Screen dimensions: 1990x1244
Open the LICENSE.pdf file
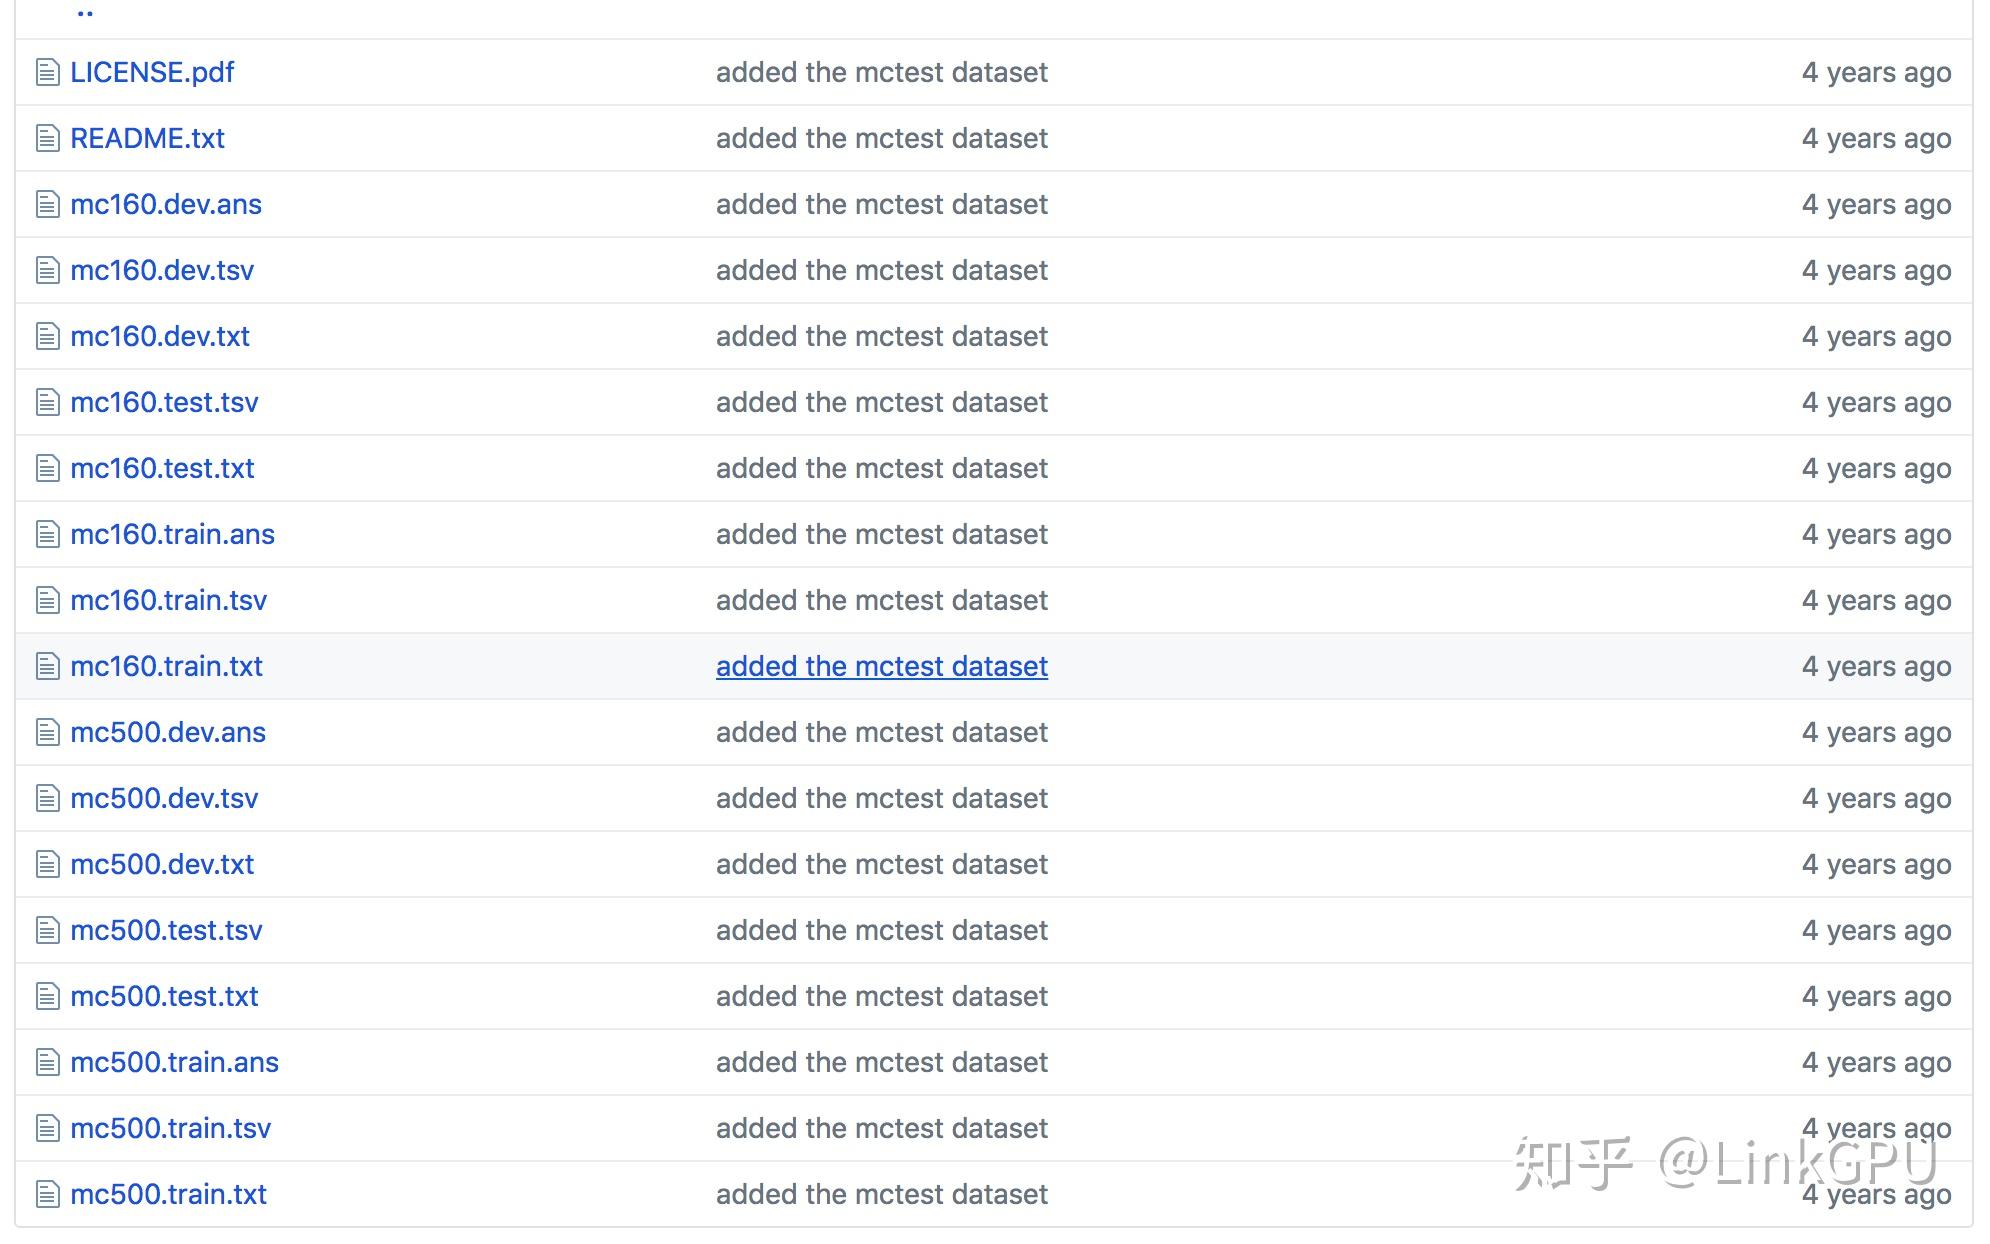pyautogui.click(x=152, y=72)
